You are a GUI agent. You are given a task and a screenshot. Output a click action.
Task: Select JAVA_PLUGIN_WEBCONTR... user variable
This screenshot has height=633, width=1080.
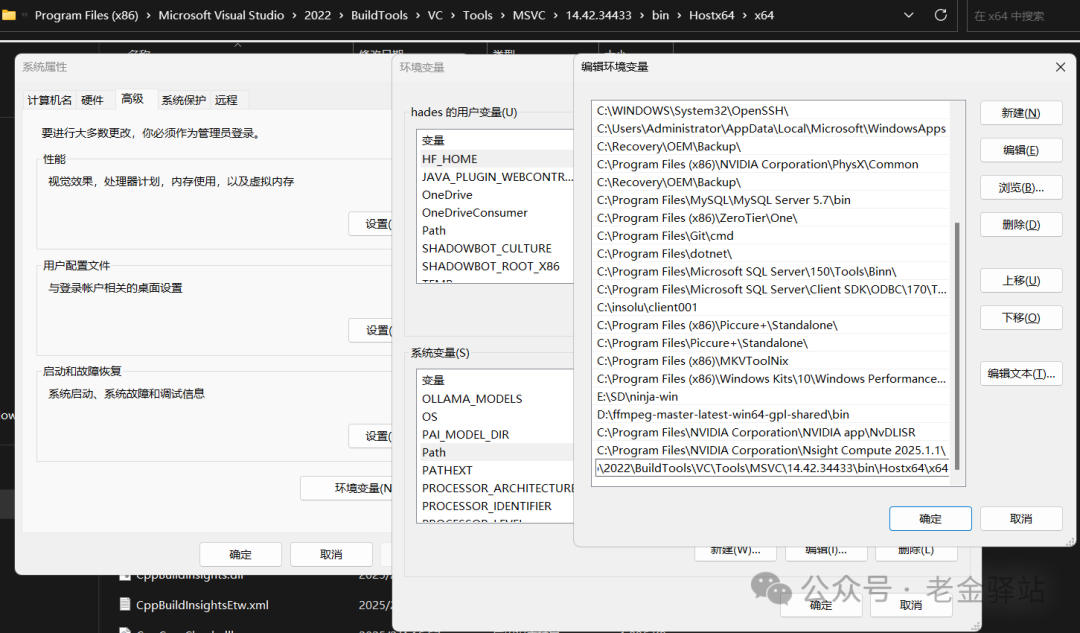coord(496,176)
